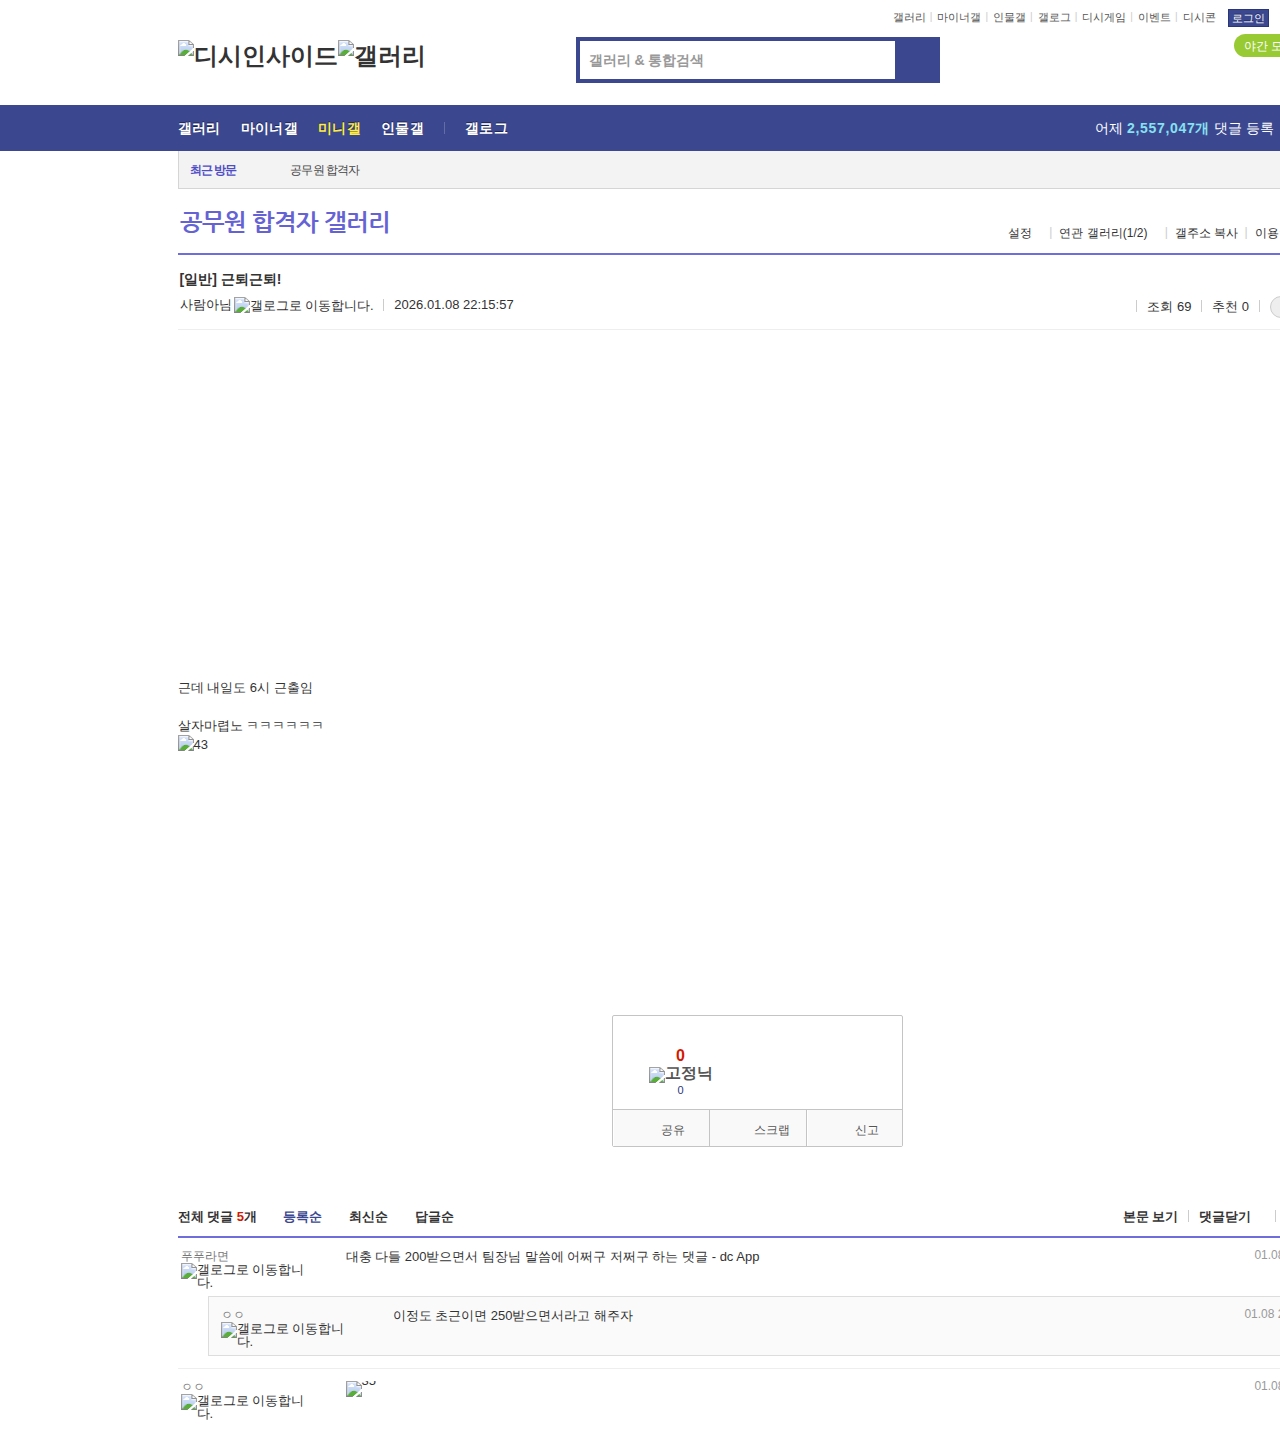Open the 설정 settings menu
Image resolution: width=1280 pixels, height=1439 pixels.
point(1019,233)
